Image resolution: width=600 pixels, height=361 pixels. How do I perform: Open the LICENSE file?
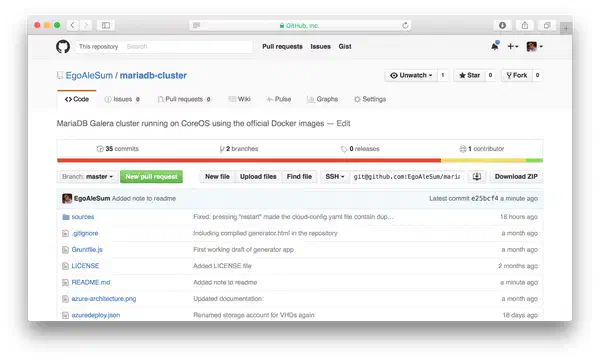pyautogui.click(x=85, y=266)
